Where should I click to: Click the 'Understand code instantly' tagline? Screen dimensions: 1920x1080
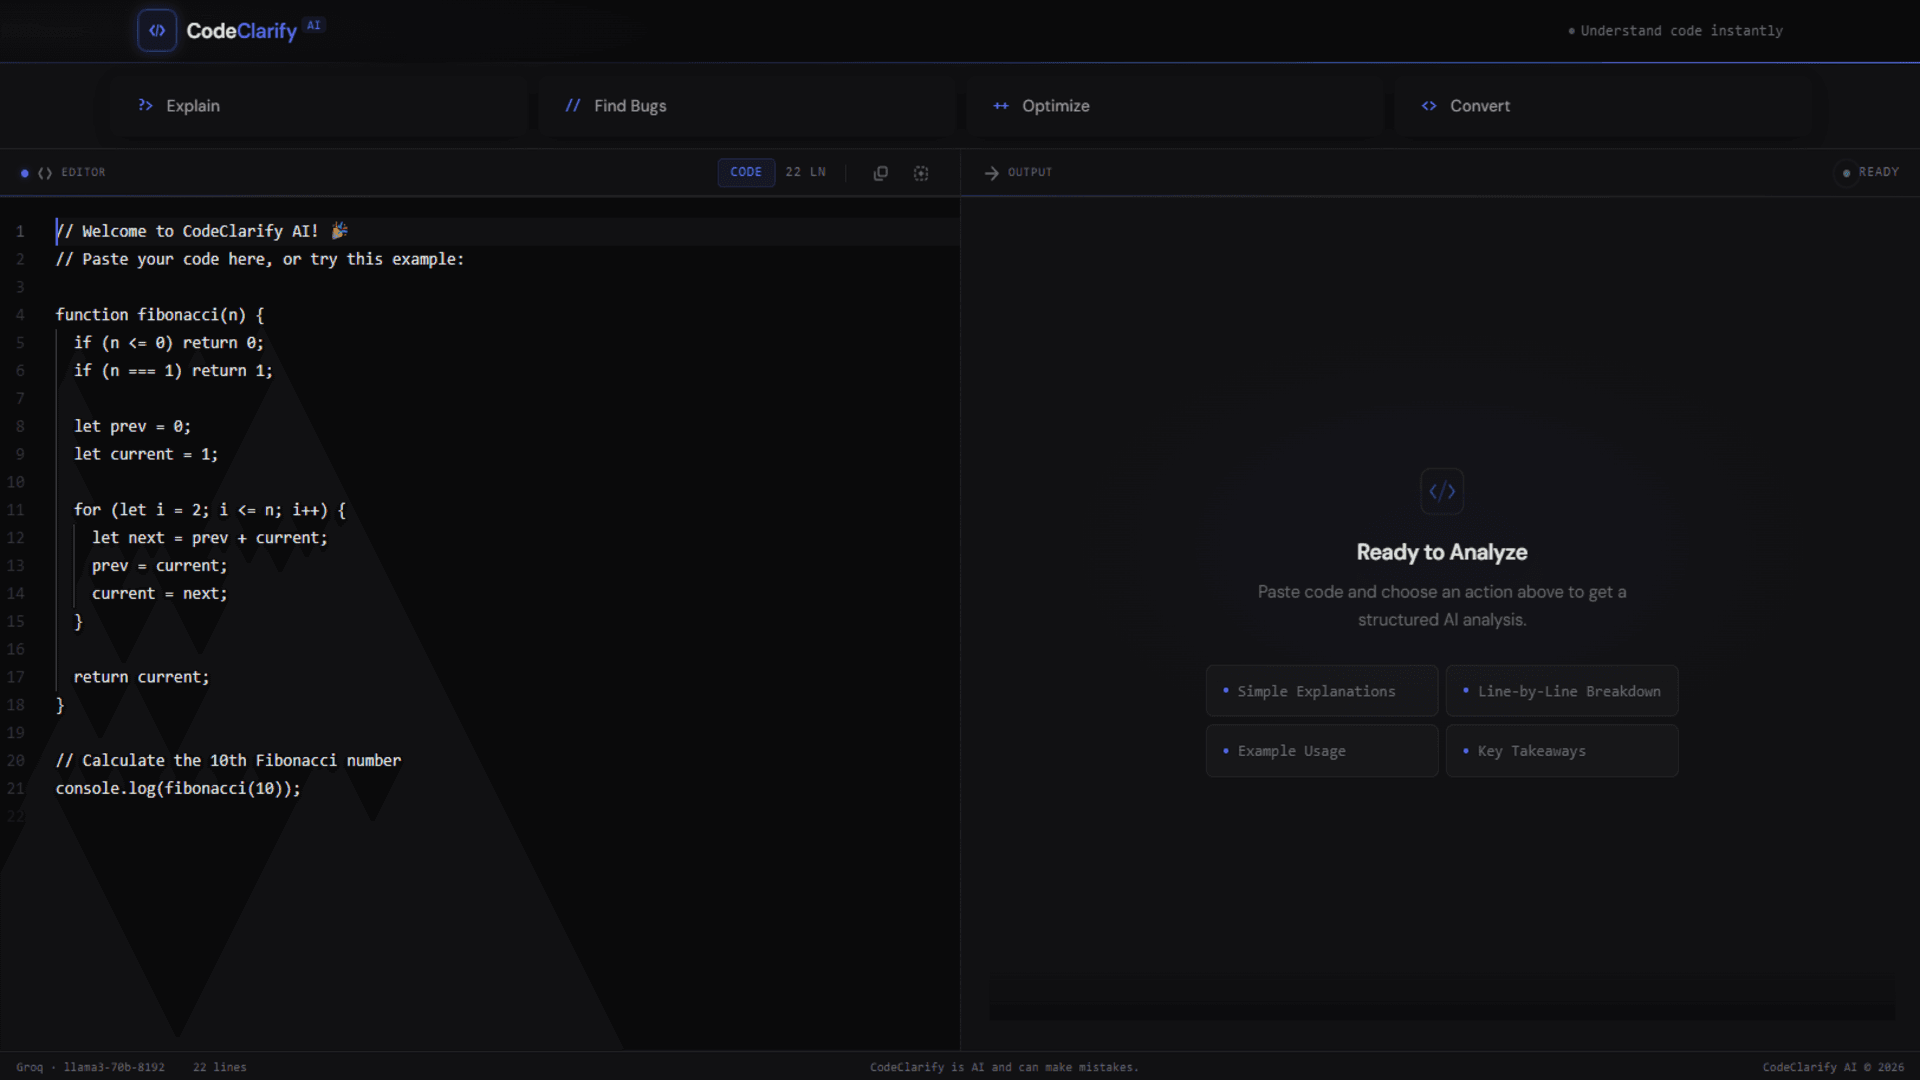pyautogui.click(x=1681, y=31)
